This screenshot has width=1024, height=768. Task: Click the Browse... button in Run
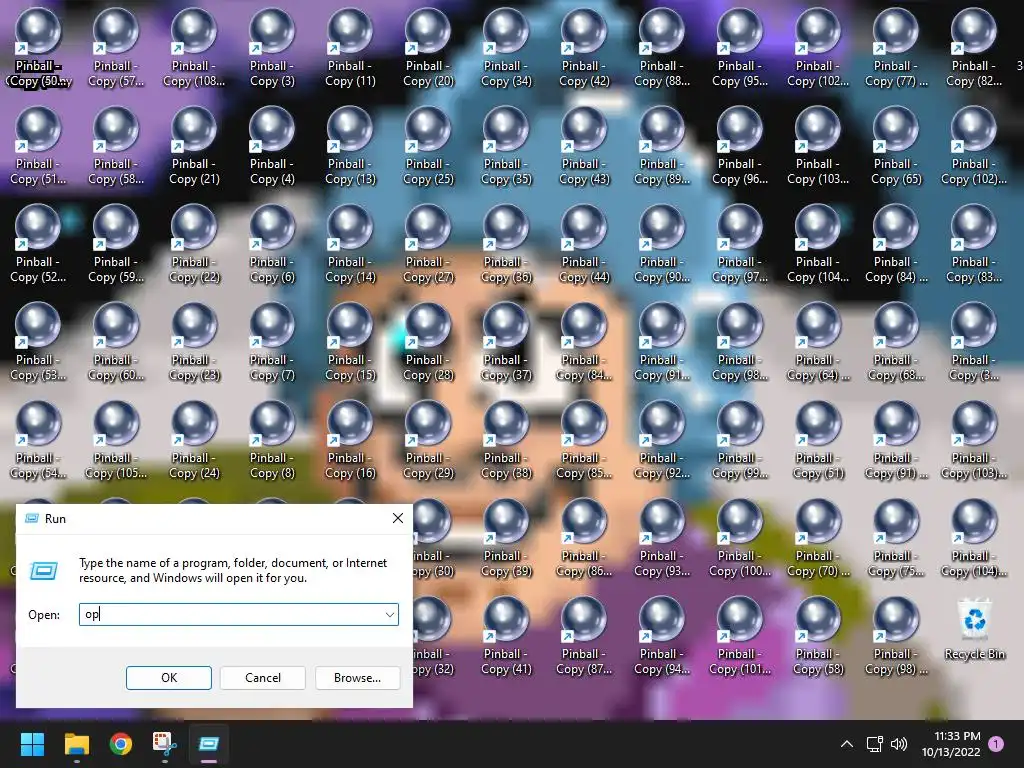(x=357, y=678)
